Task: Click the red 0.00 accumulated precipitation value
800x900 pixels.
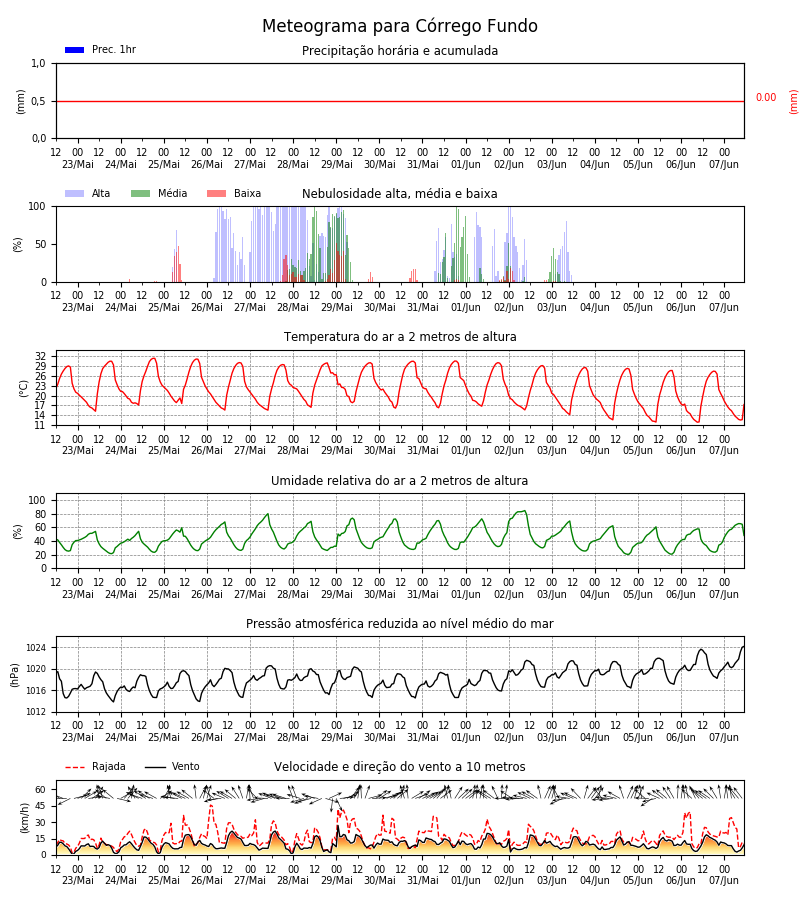Action: [766, 98]
